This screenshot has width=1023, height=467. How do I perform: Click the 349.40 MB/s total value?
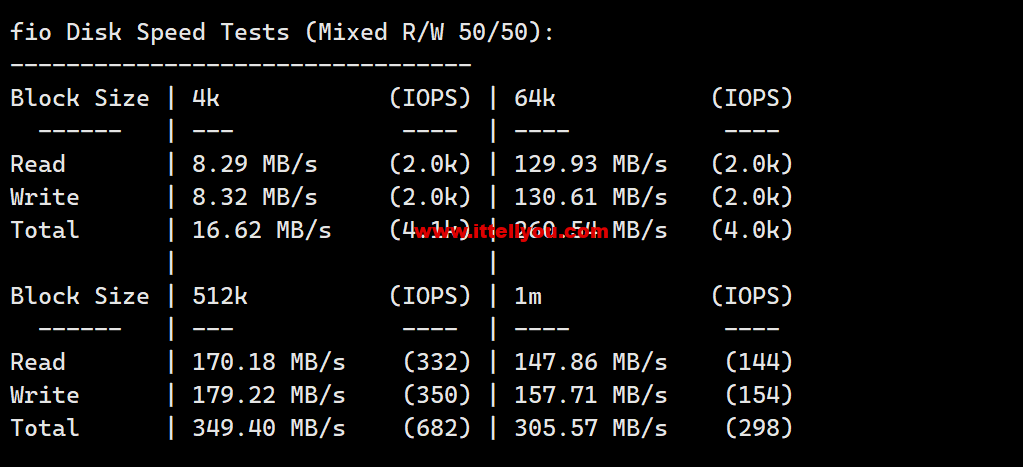(269, 429)
